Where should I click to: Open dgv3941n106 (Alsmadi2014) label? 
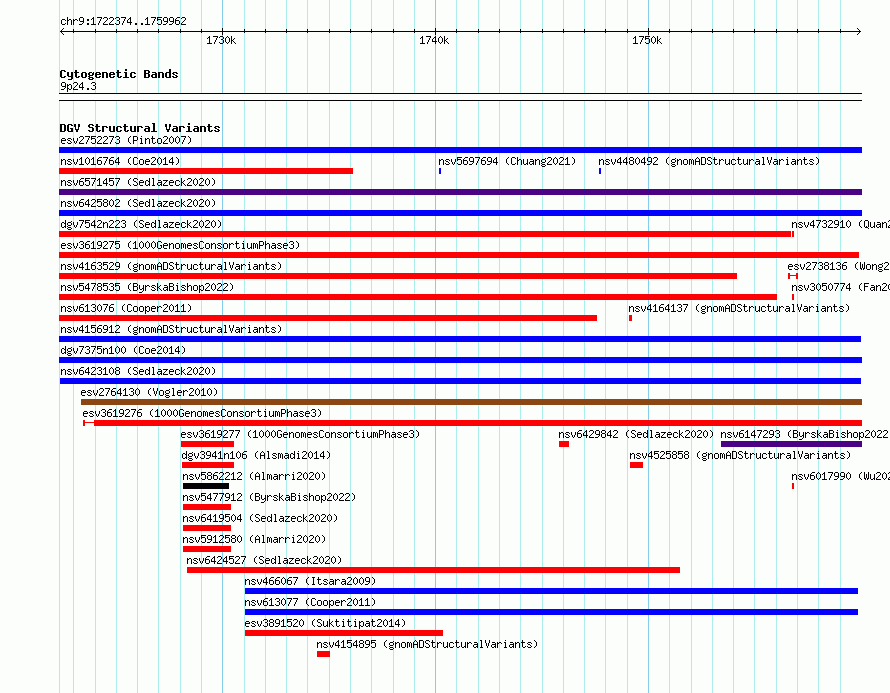256,455
